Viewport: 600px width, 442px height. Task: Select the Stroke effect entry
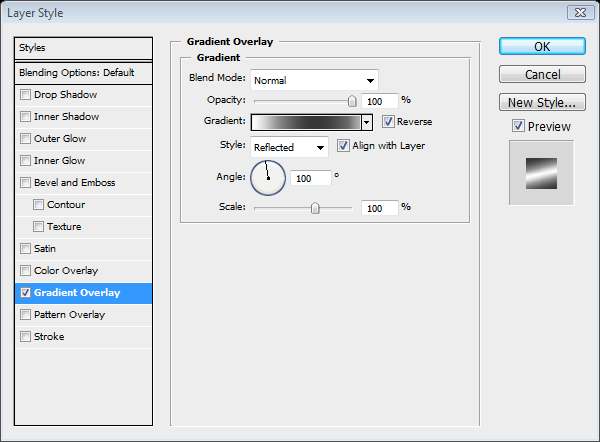pos(49,337)
